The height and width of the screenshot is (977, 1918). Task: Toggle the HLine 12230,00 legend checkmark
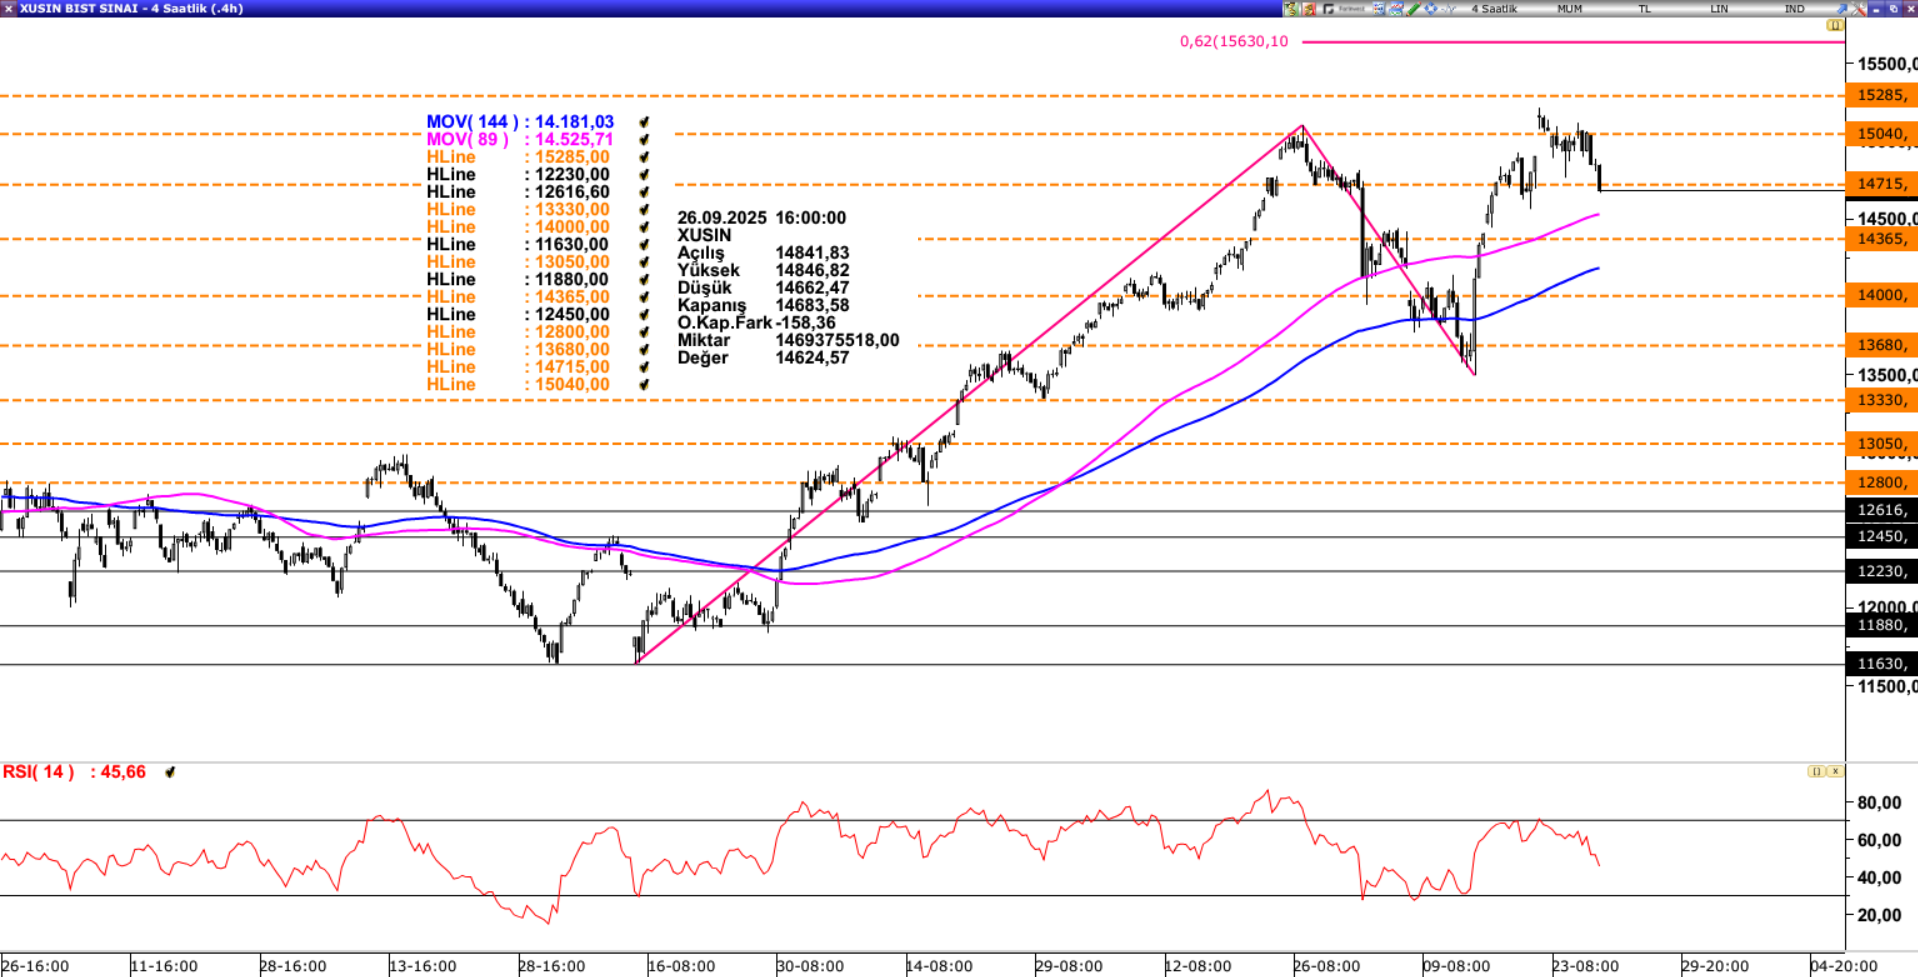pos(644,175)
